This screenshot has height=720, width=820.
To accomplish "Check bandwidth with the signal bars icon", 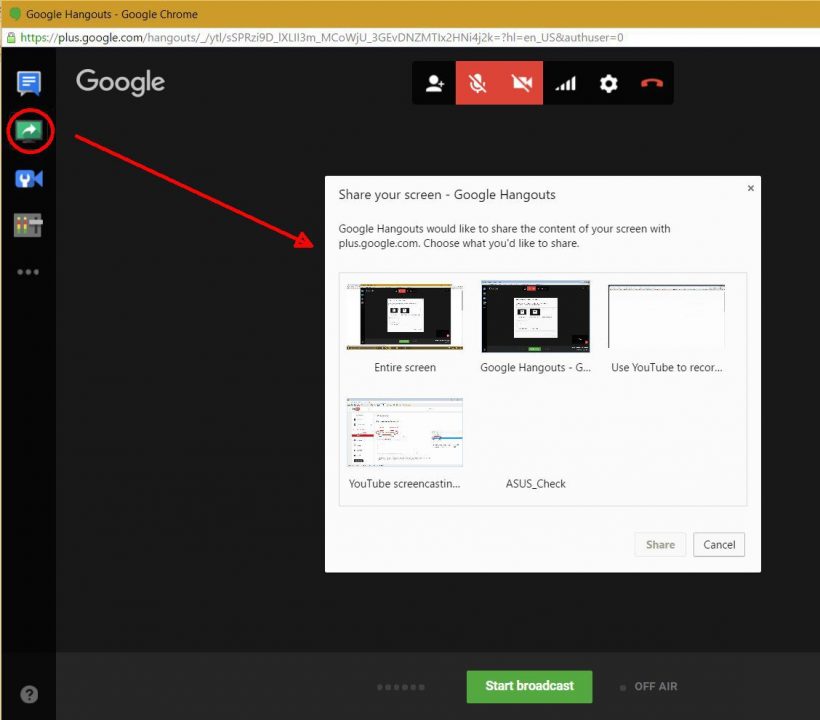I will pyautogui.click(x=566, y=83).
